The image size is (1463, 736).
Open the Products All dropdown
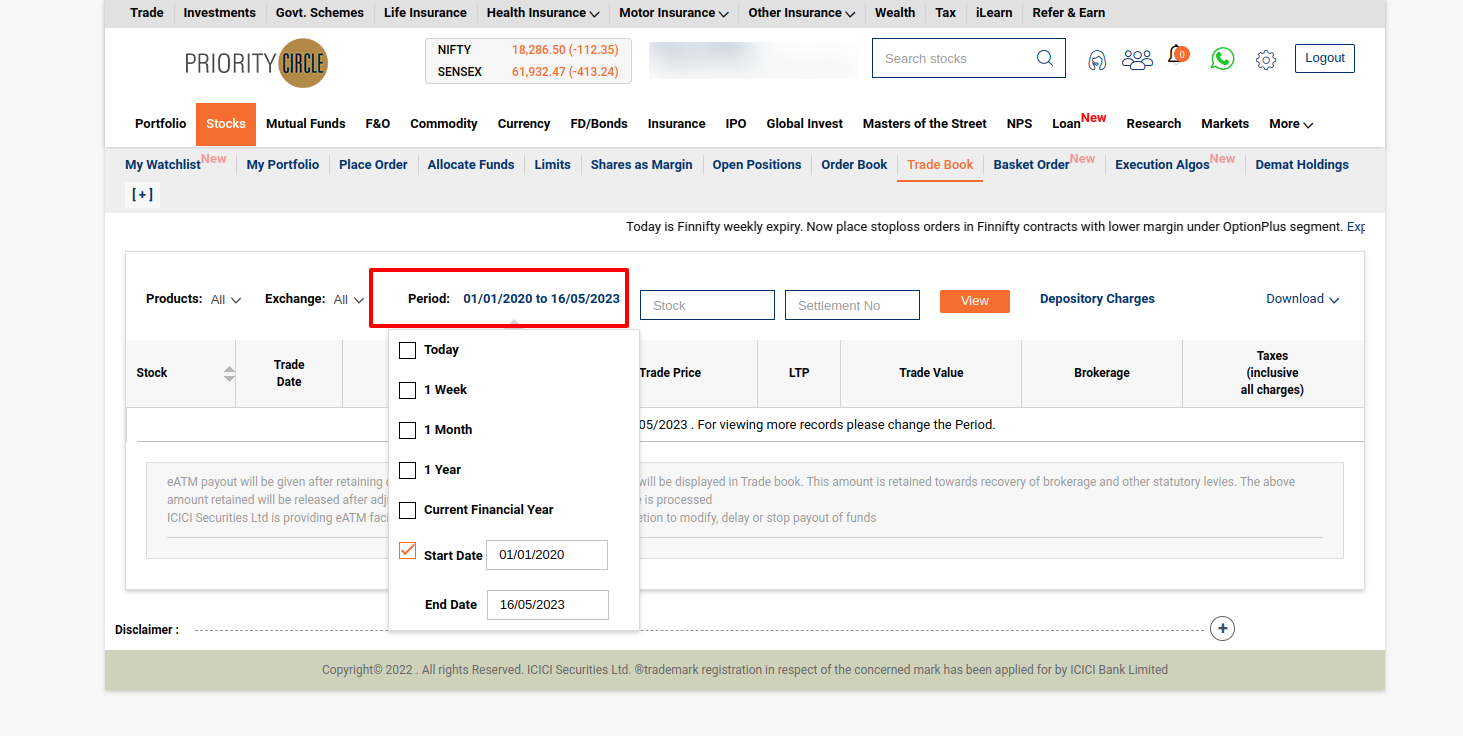226,299
